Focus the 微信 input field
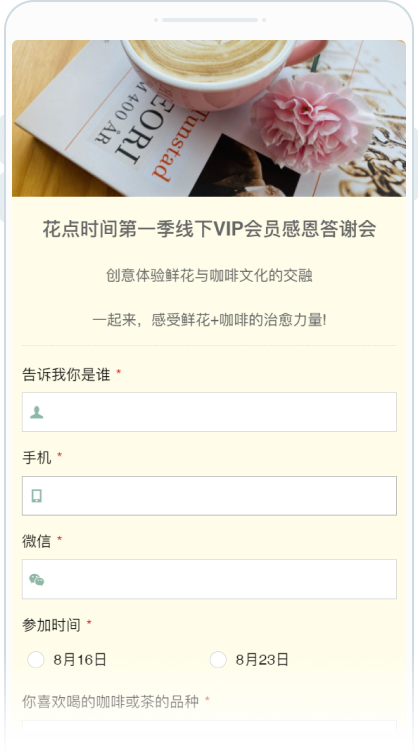420x756 pixels. pos(209,580)
